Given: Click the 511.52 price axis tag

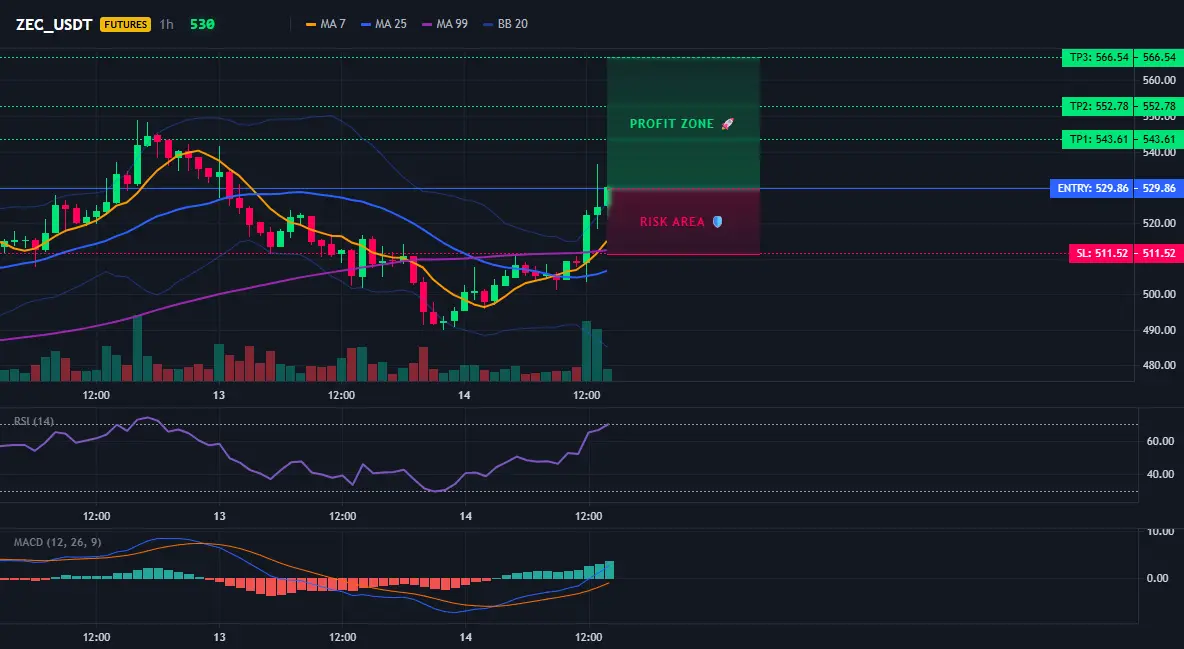Looking at the screenshot, I should tap(1159, 253).
